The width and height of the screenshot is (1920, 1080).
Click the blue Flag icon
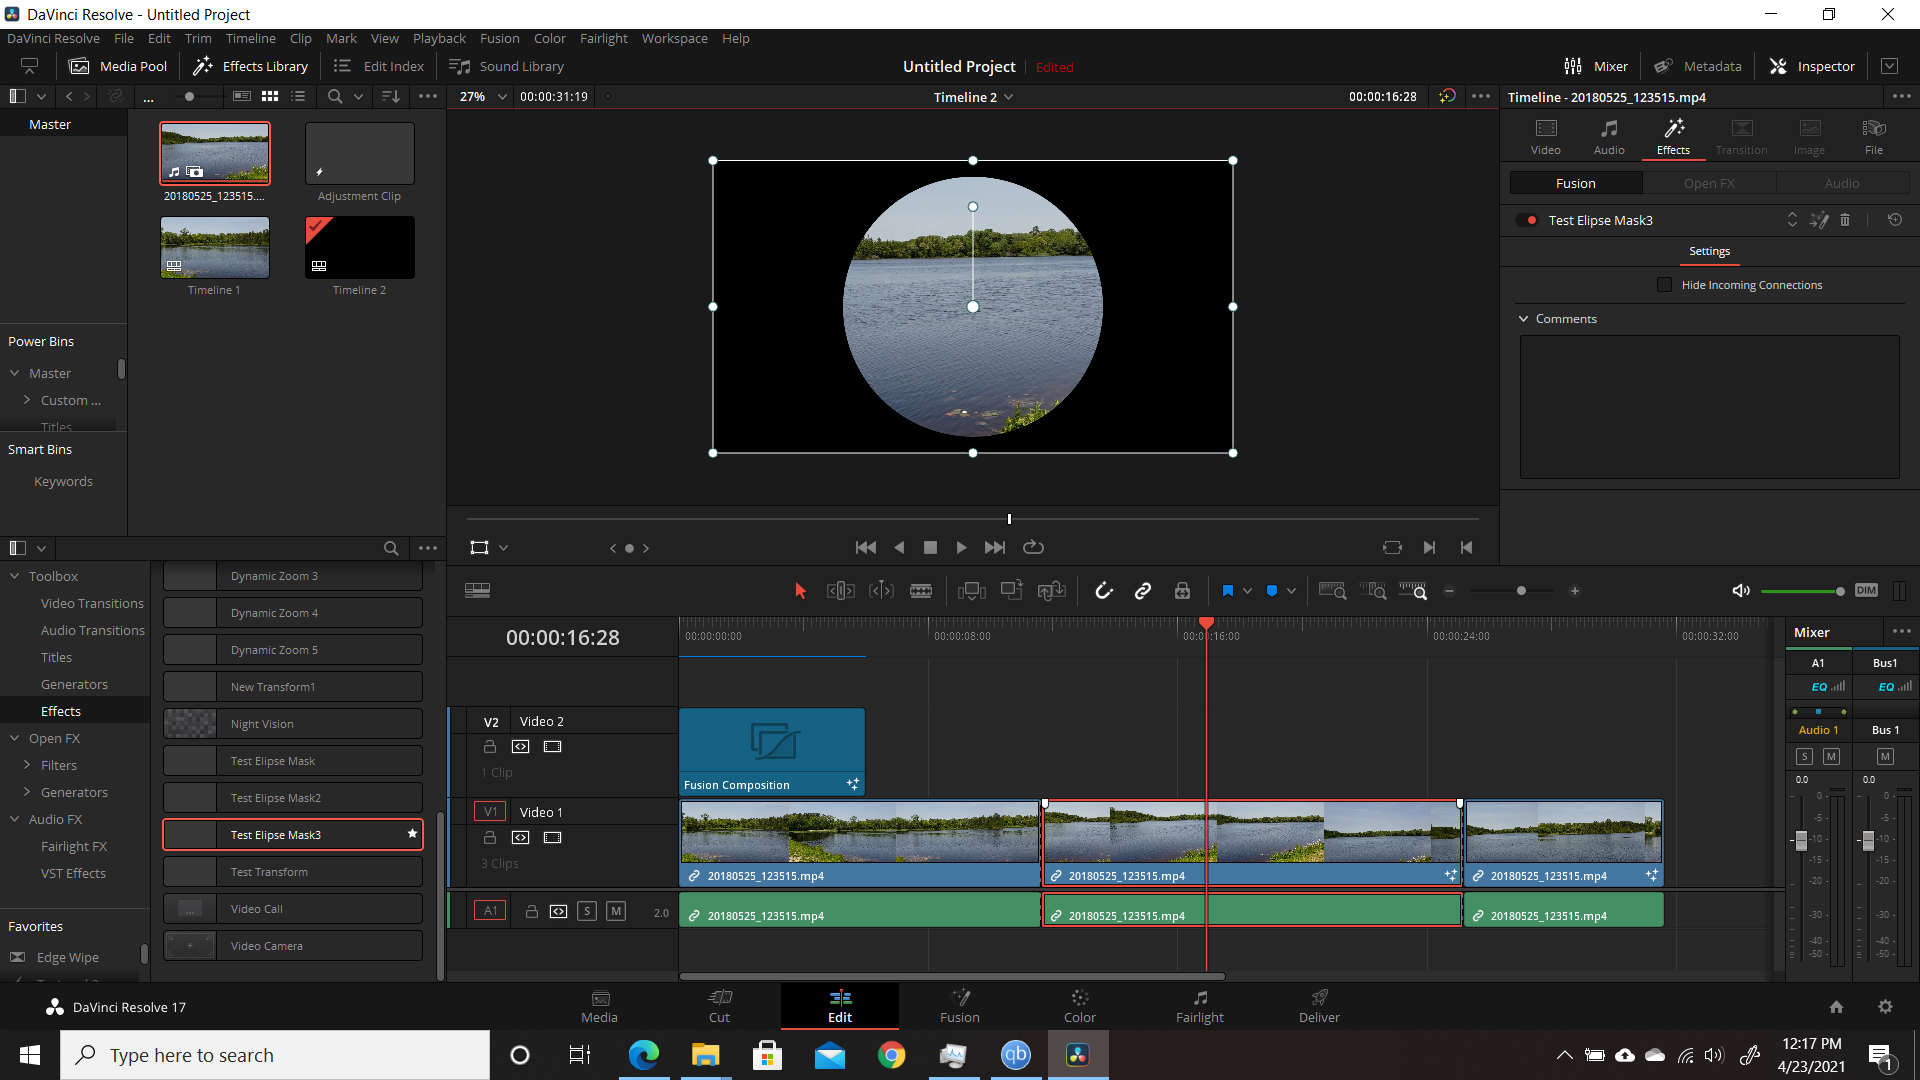[x=1227, y=591]
